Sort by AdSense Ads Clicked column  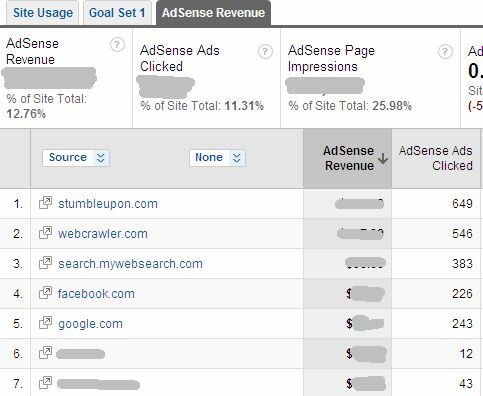tap(436, 158)
